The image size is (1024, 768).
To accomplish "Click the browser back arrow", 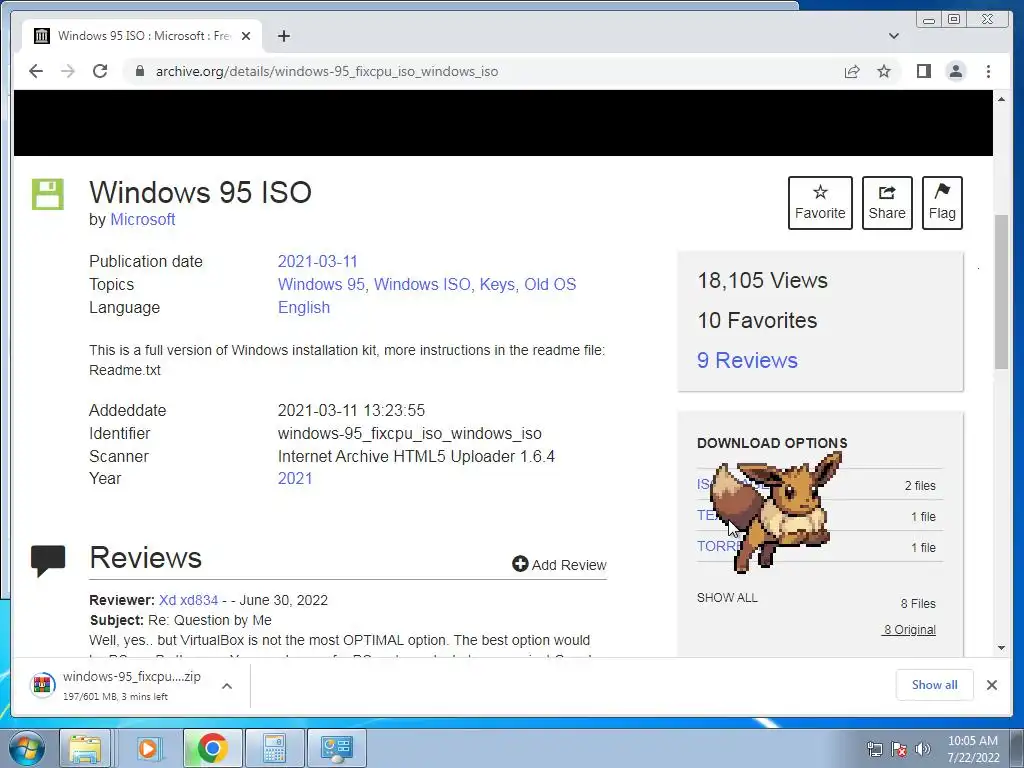I will (x=36, y=71).
